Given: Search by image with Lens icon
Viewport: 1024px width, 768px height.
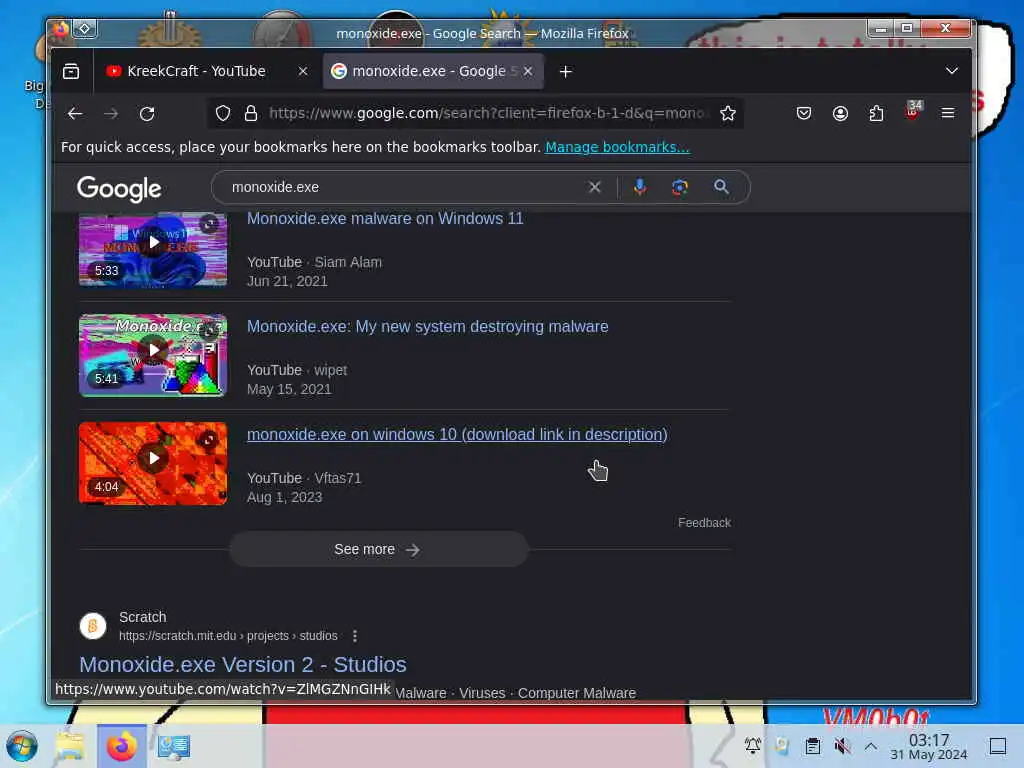Looking at the screenshot, I should click(680, 187).
